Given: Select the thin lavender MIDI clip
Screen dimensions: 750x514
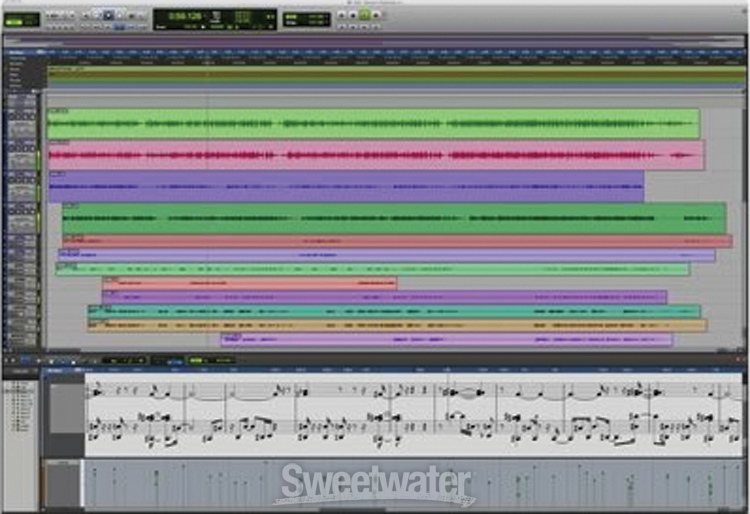Looking at the screenshot, I should tap(387, 255).
